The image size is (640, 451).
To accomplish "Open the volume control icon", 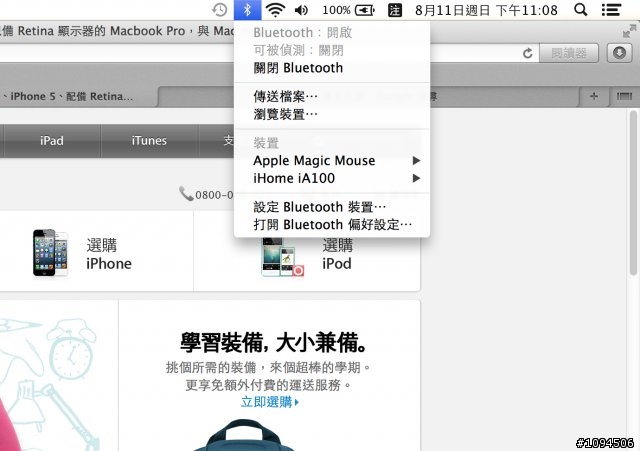I will [x=301, y=10].
